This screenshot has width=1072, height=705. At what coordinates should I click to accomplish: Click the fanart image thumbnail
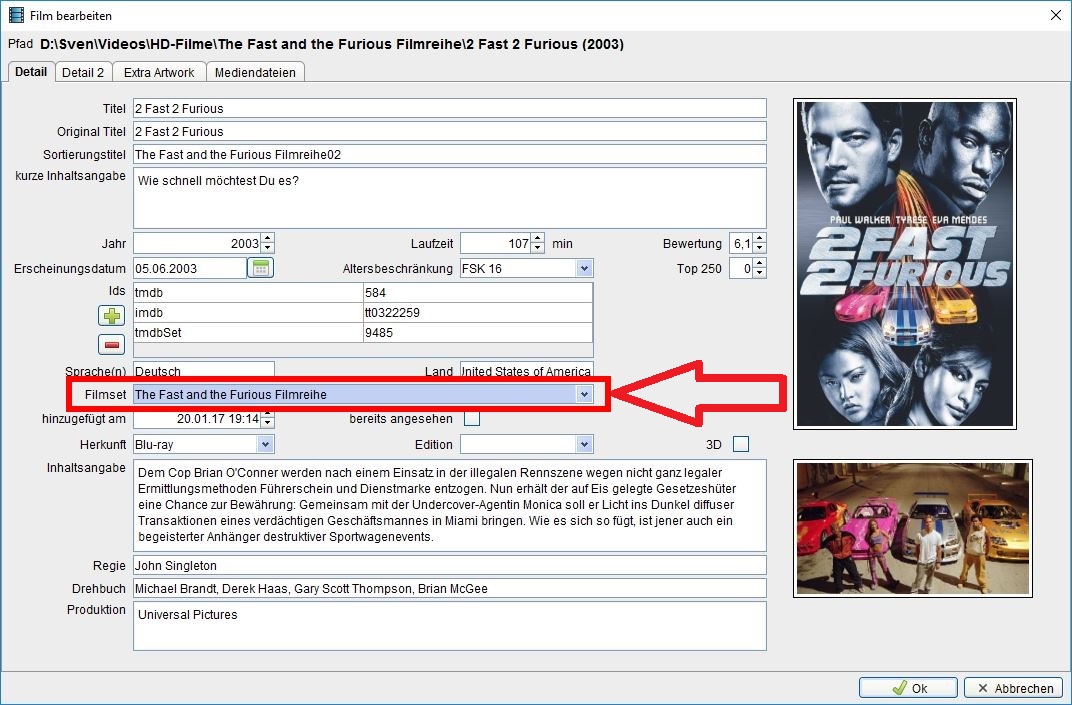click(x=913, y=529)
